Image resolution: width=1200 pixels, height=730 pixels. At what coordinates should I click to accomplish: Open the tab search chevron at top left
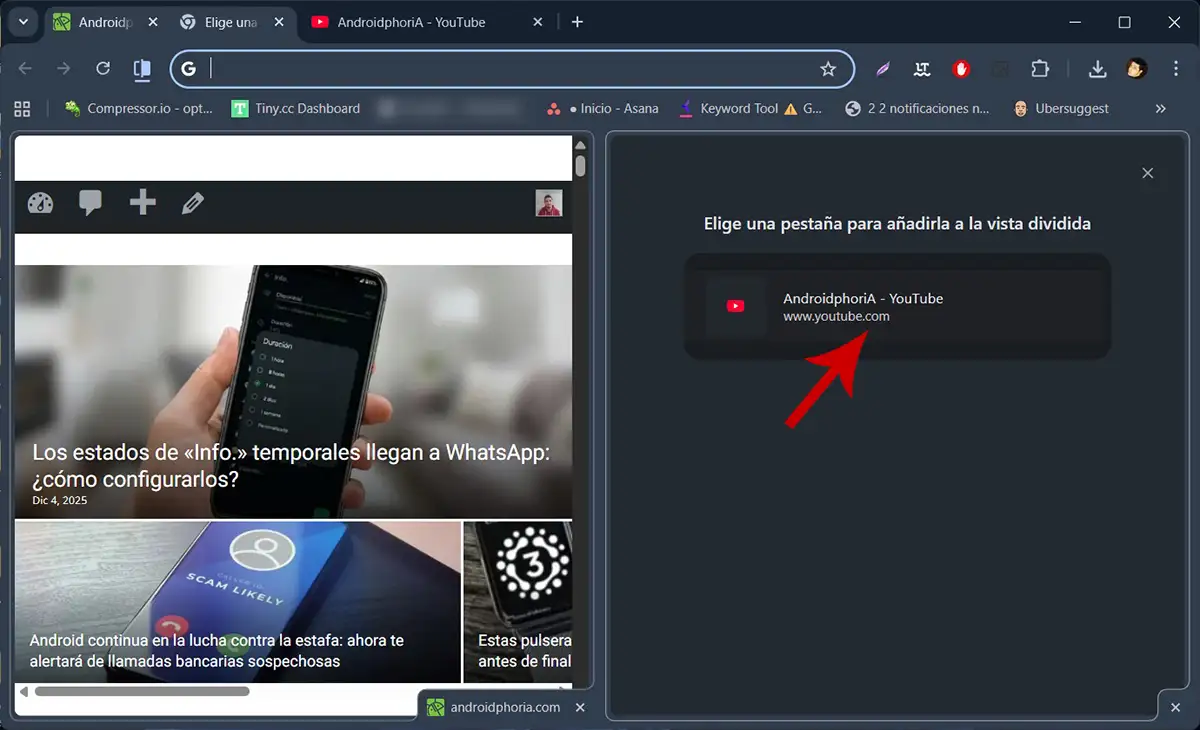[x=22, y=22]
